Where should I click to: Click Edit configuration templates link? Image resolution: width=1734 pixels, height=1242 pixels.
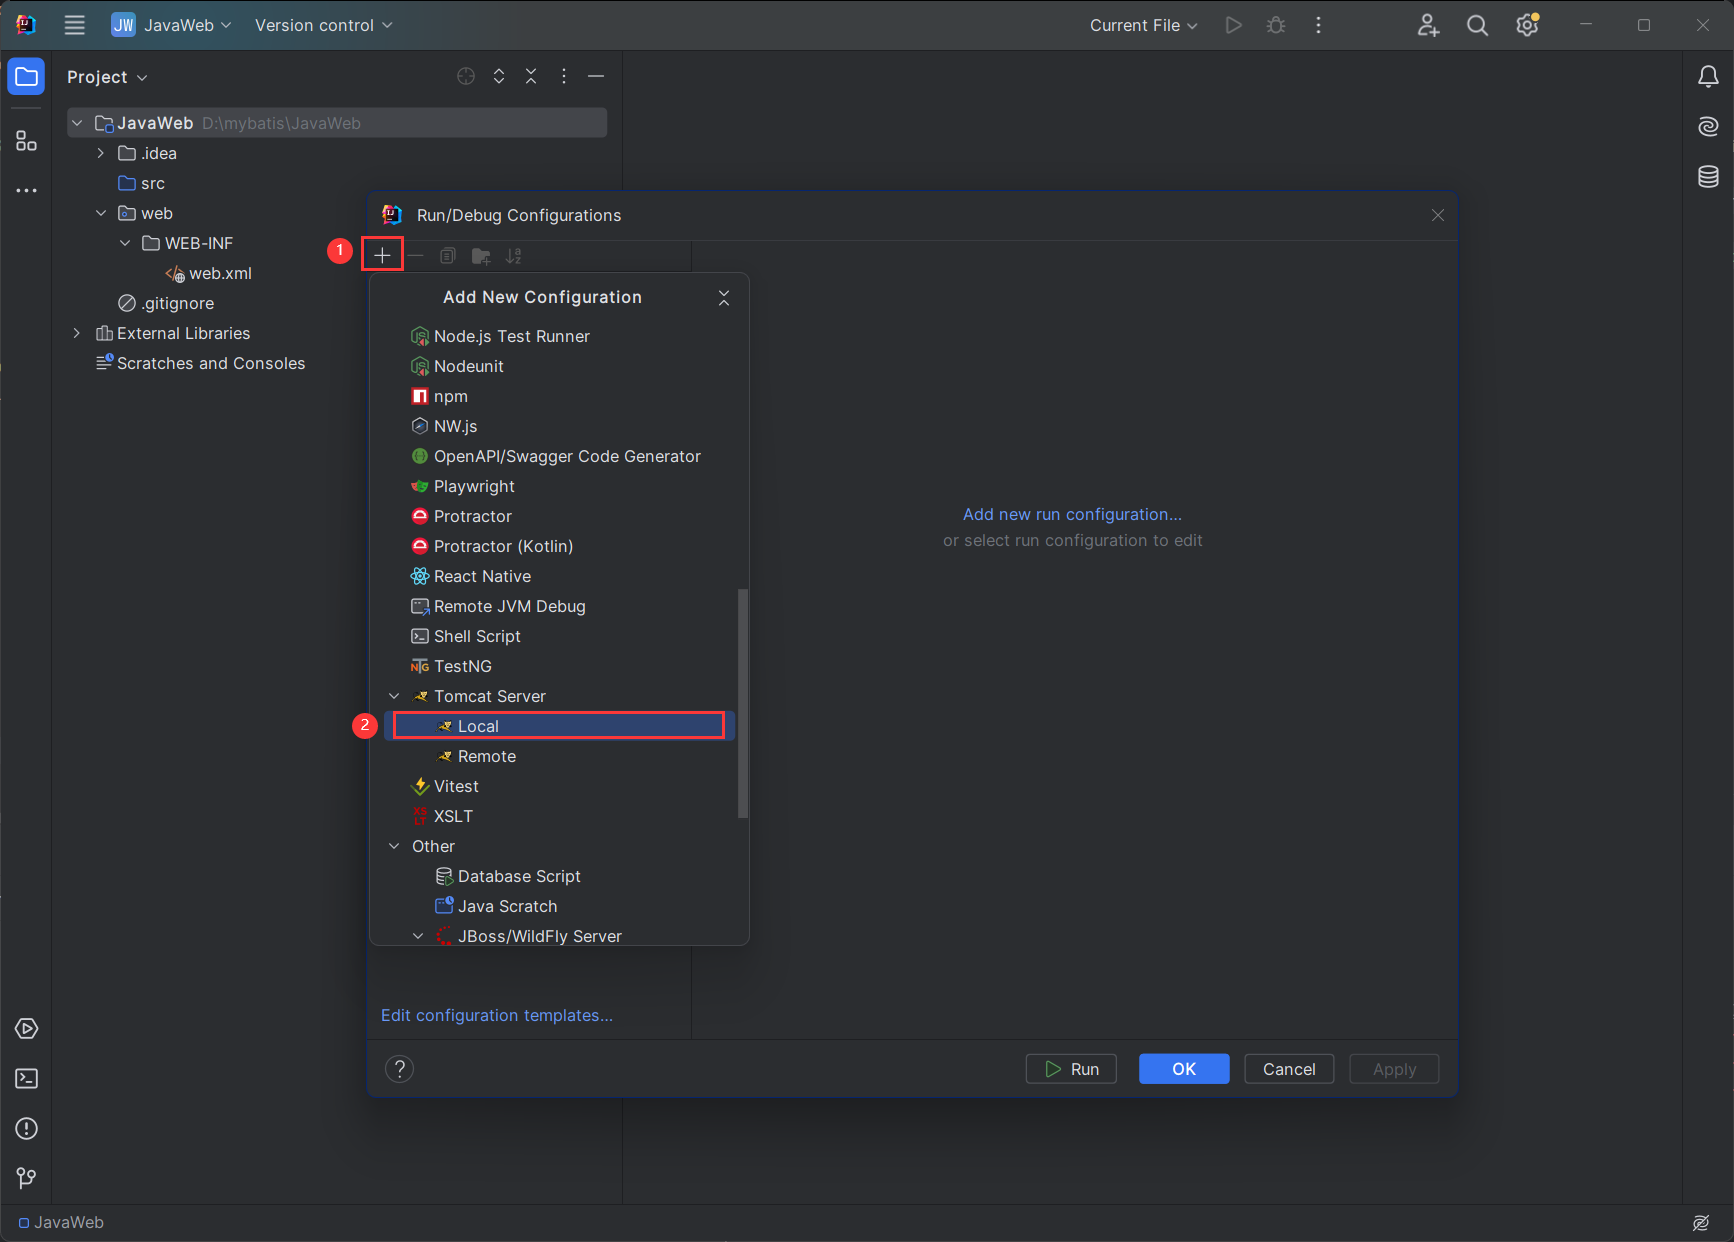(x=496, y=1016)
